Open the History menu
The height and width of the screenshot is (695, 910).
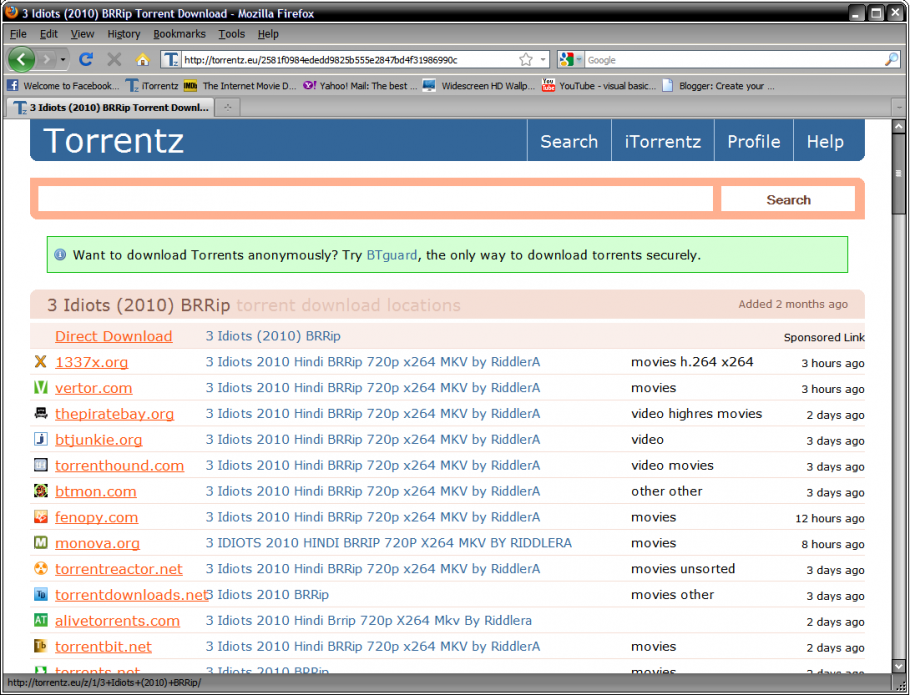click(124, 34)
